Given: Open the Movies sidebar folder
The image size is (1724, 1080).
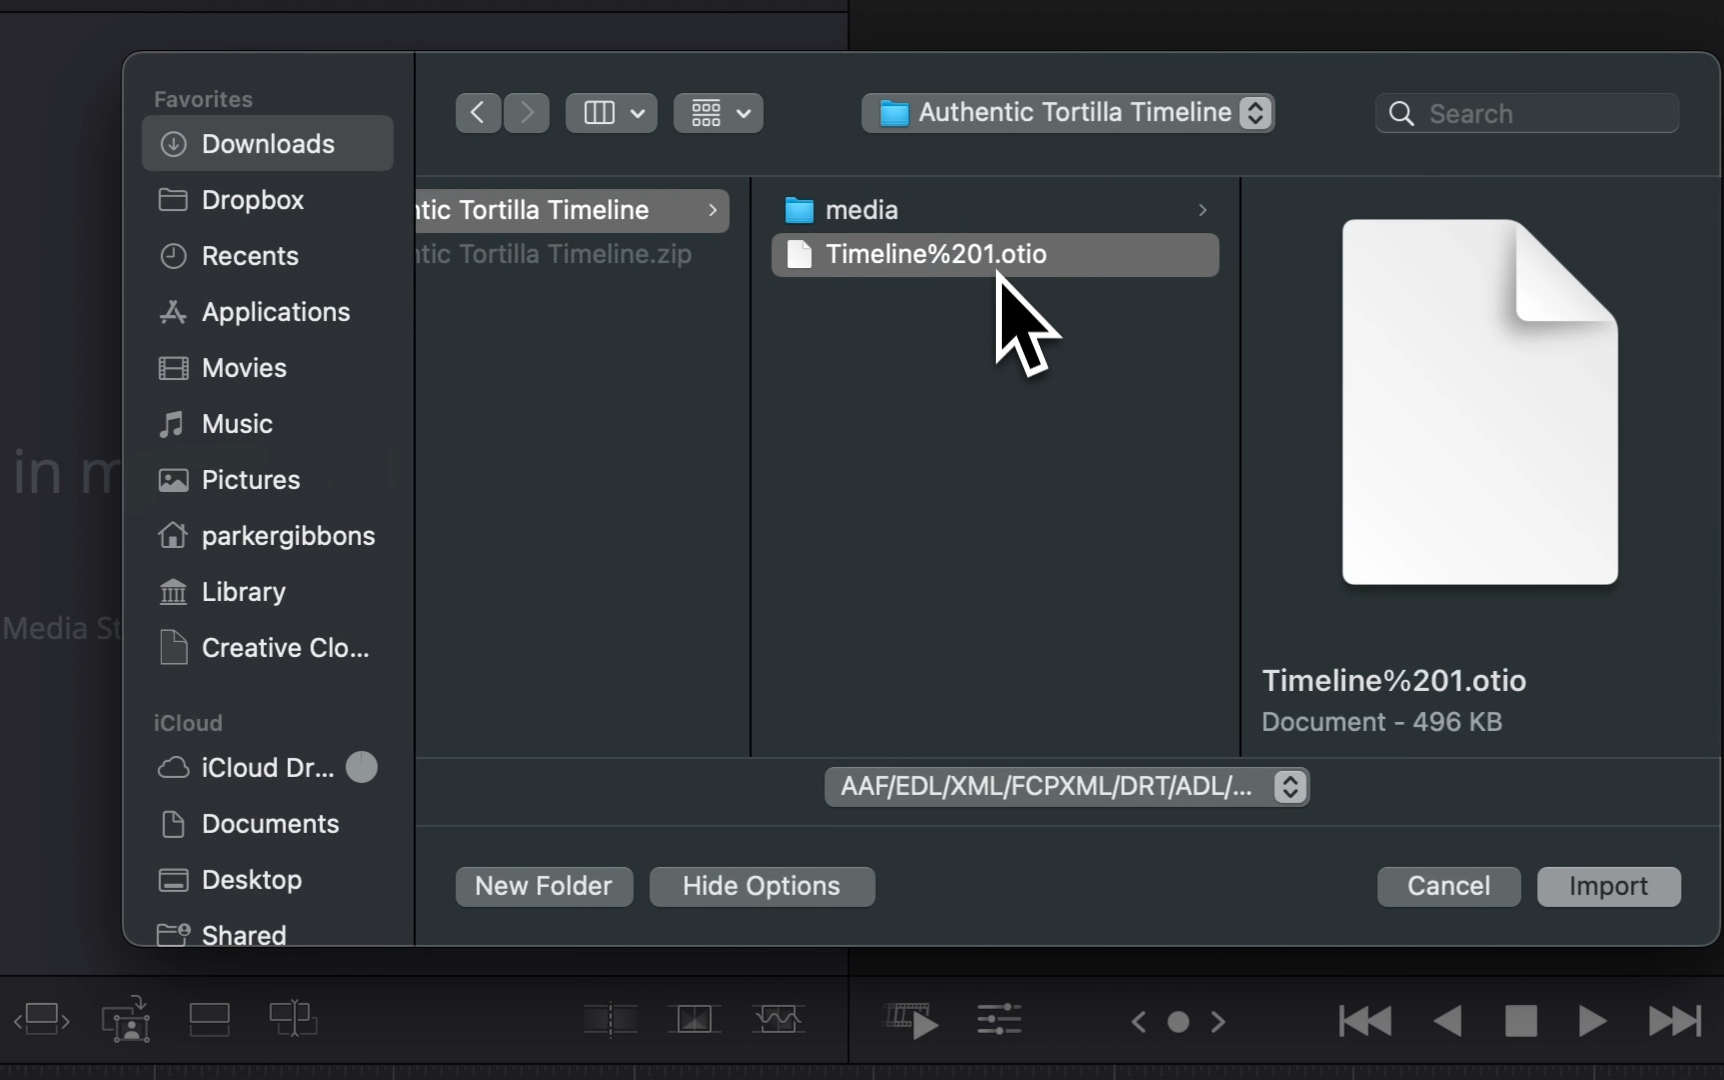Looking at the screenshot, I should click(x=267, y=368).
